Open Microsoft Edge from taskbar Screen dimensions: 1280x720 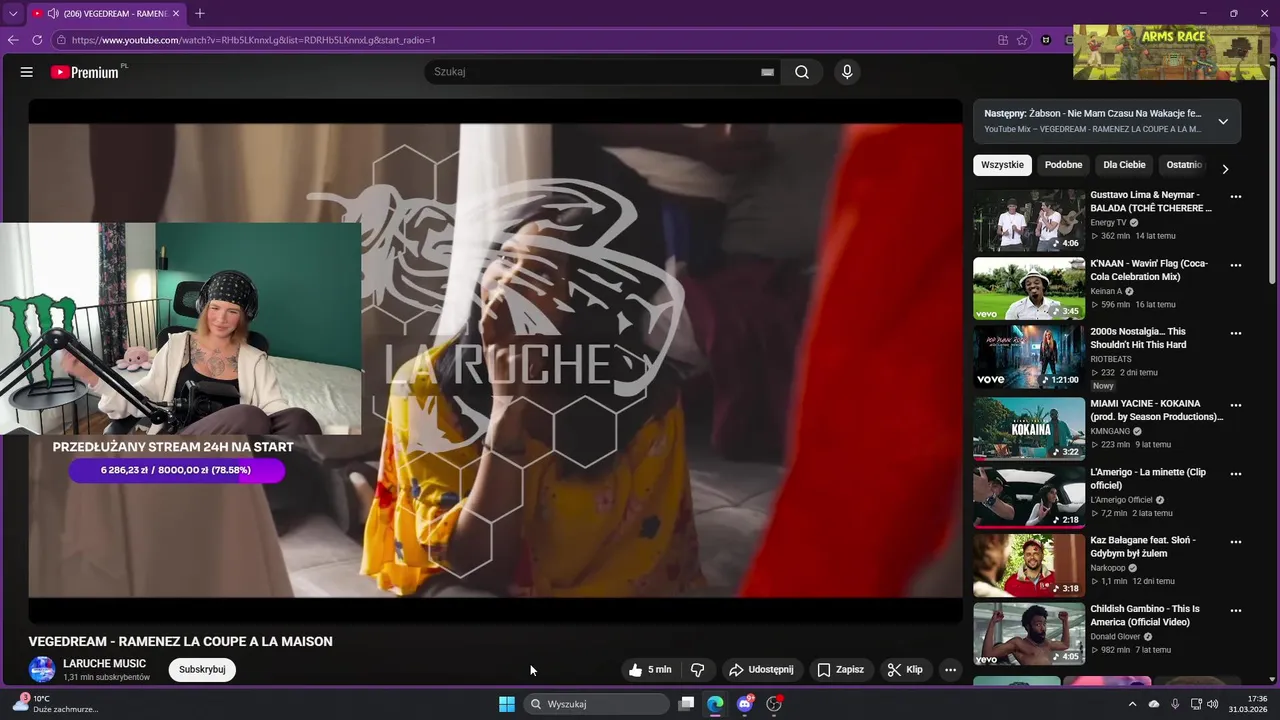coord(715,704)
